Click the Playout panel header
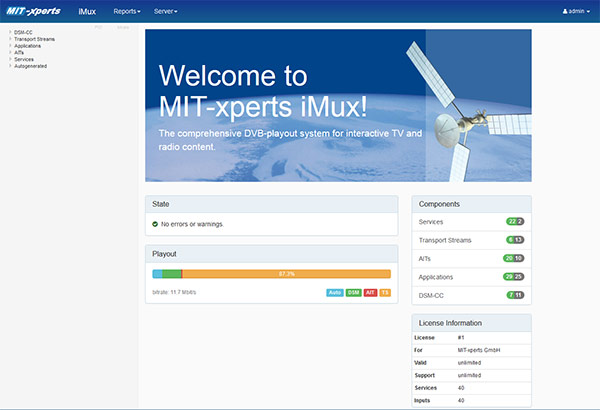 point(272,254)
